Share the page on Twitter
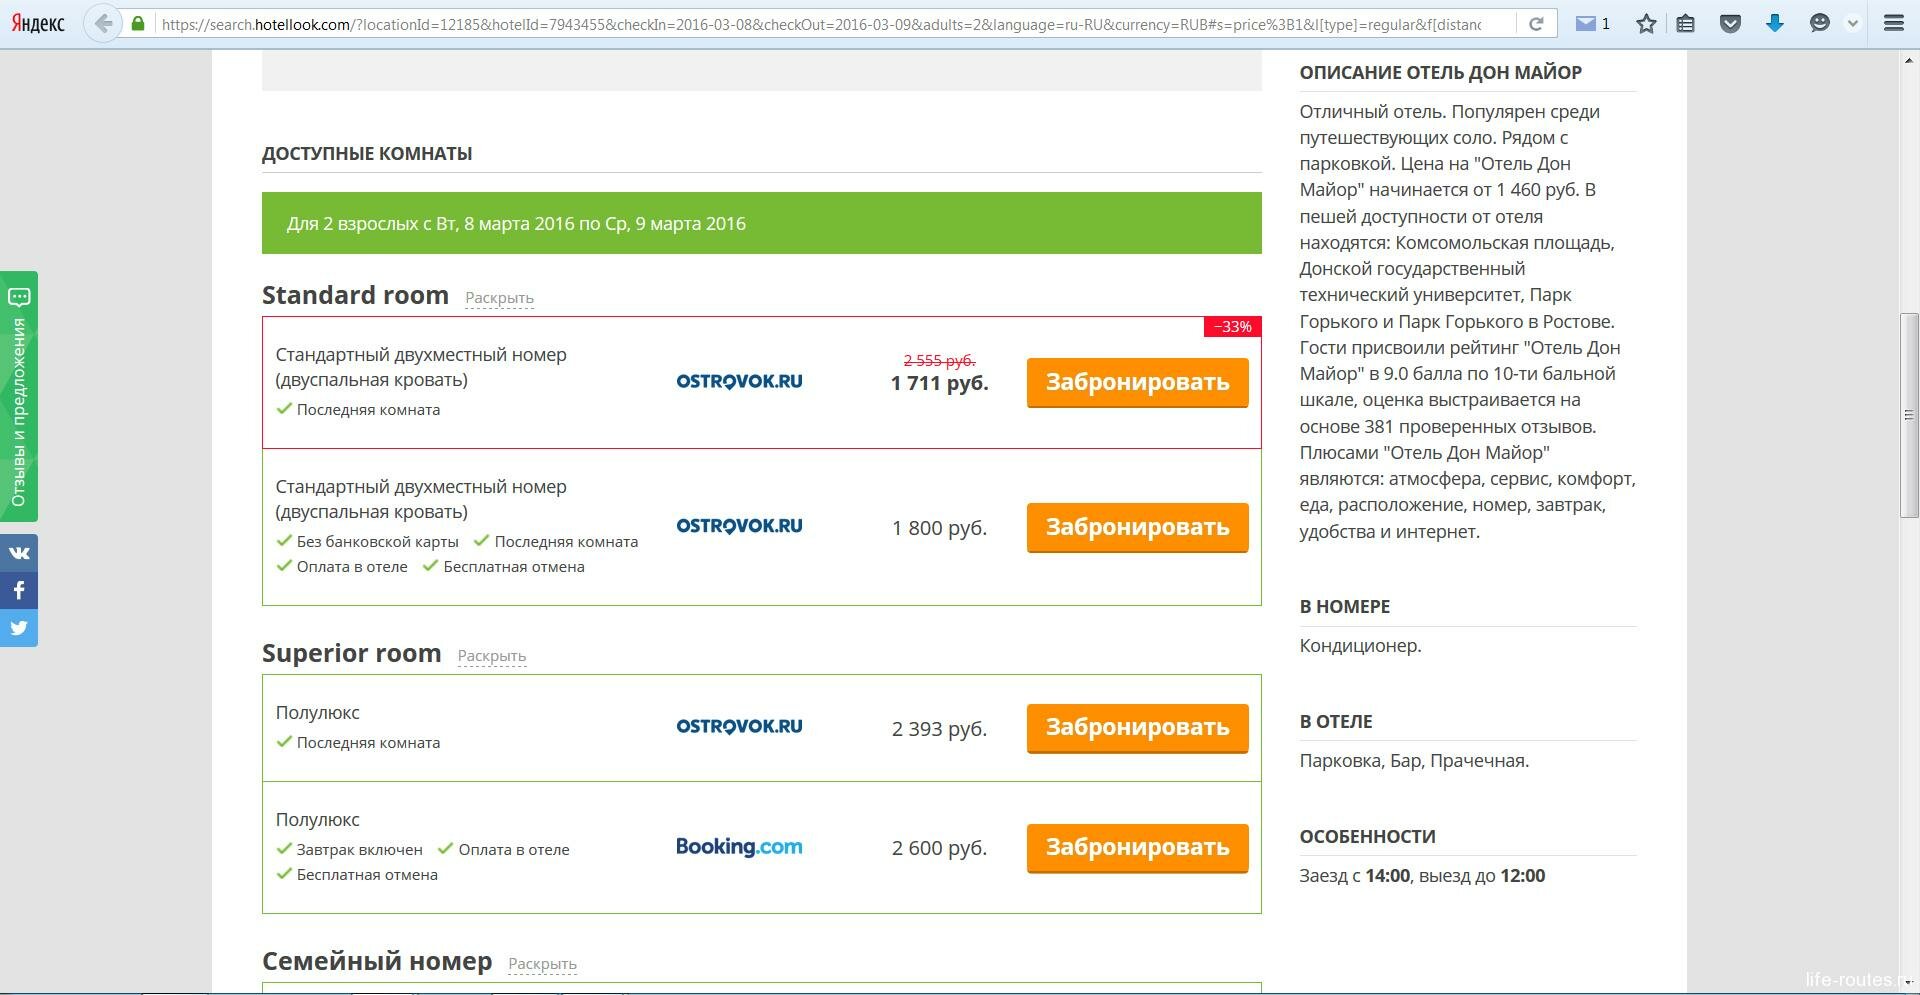 coord(19,628)
